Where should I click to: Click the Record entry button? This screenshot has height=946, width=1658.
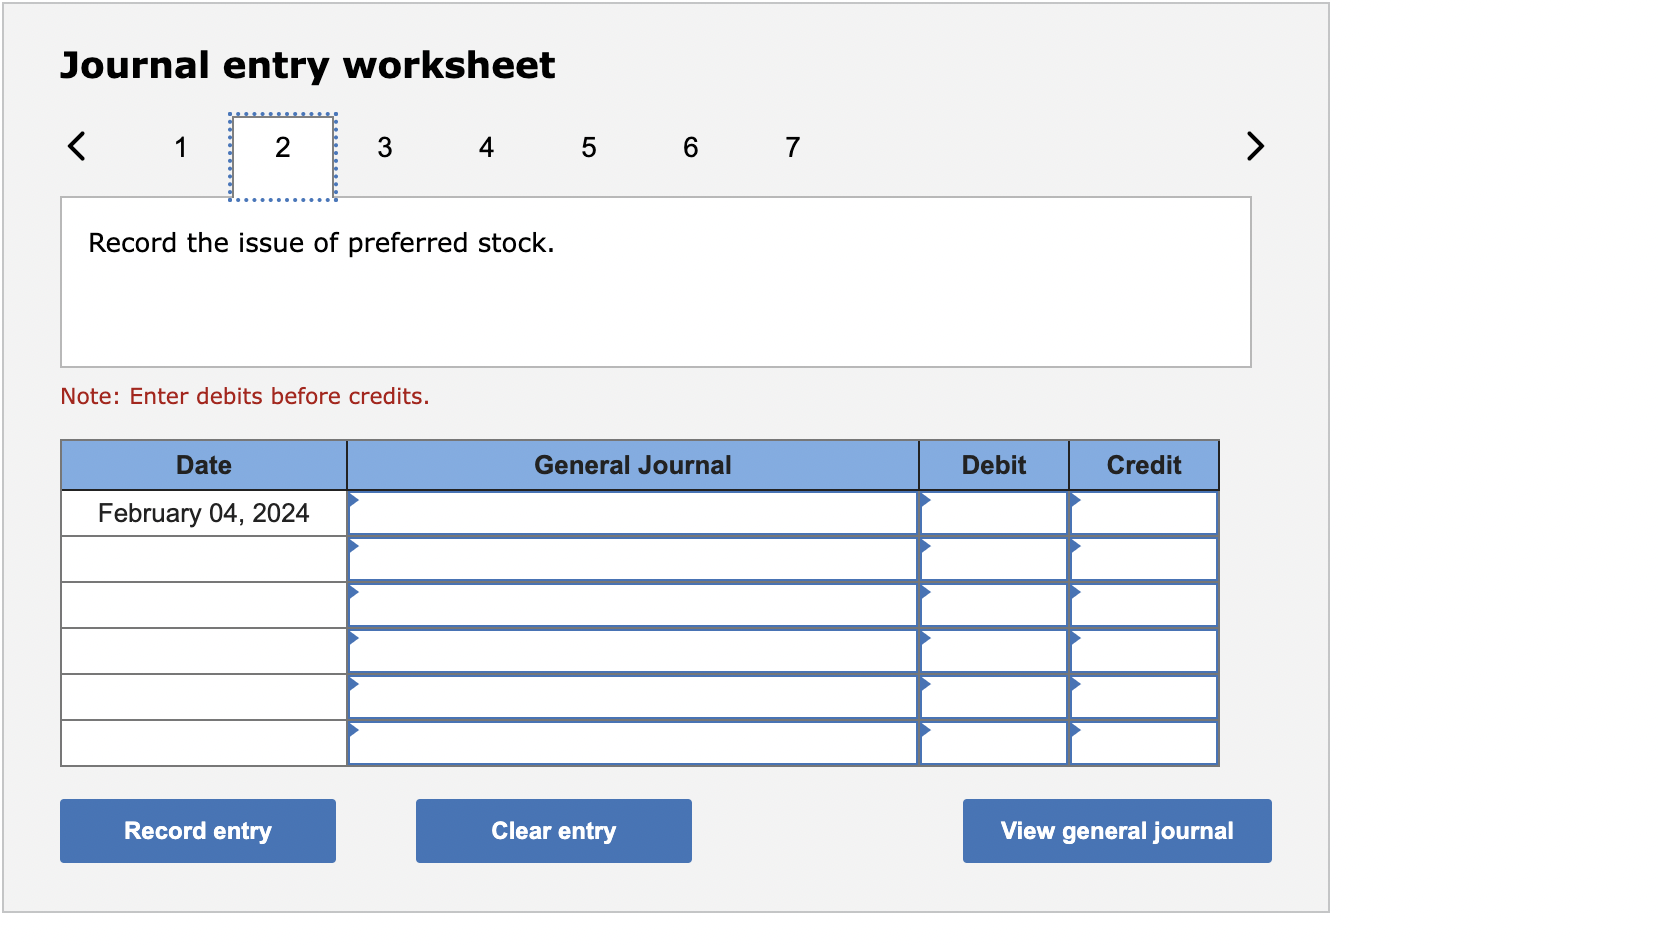pos(198,831)
